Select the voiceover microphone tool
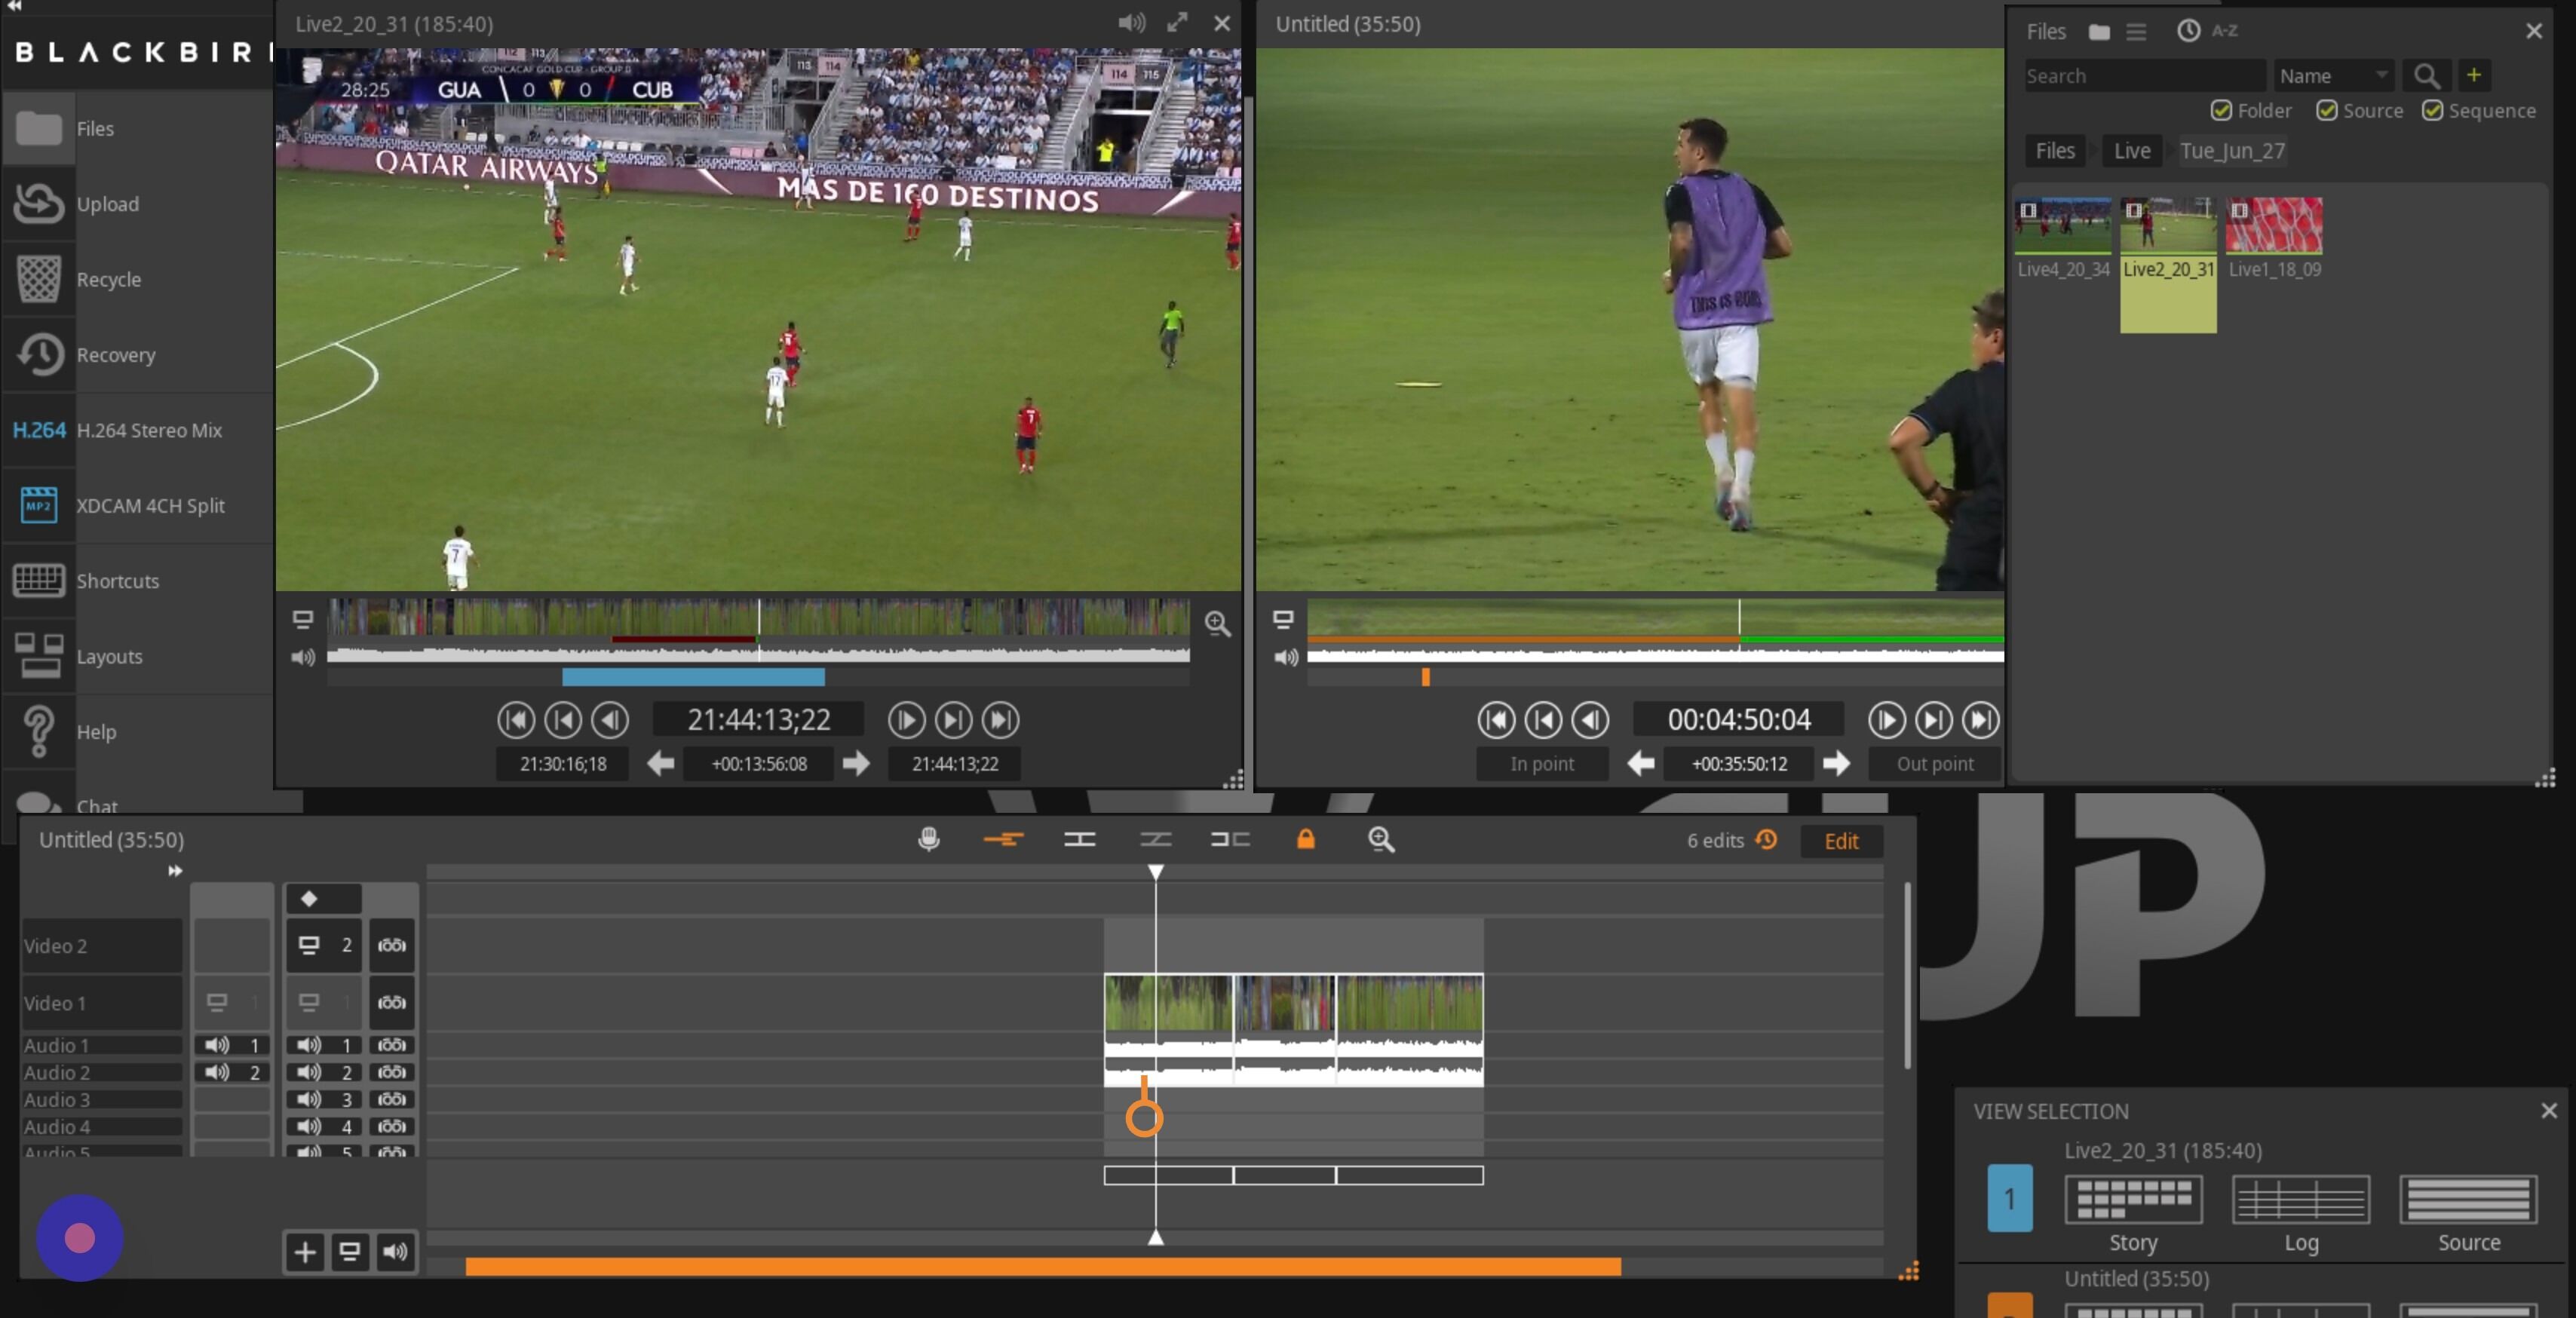Viewport: 2576px width, 1318px height. click(x=928, y=840)
